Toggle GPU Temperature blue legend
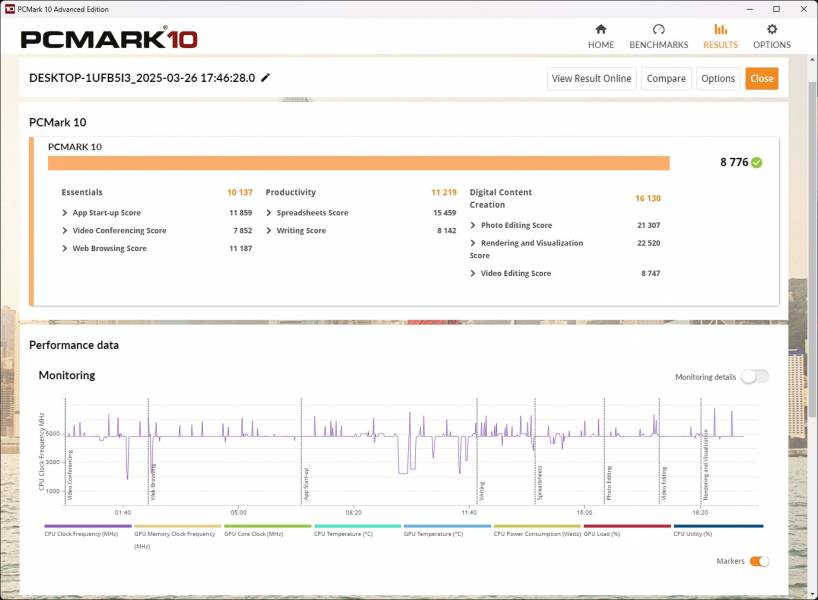Image resolution: width=818 pixels, height=600 pixels. (x=447, y=531)
